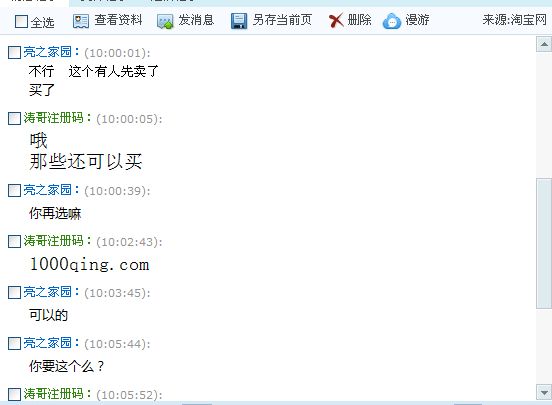Click the 另存当前页 text label
552x405 pixels.
coord(282,20)
